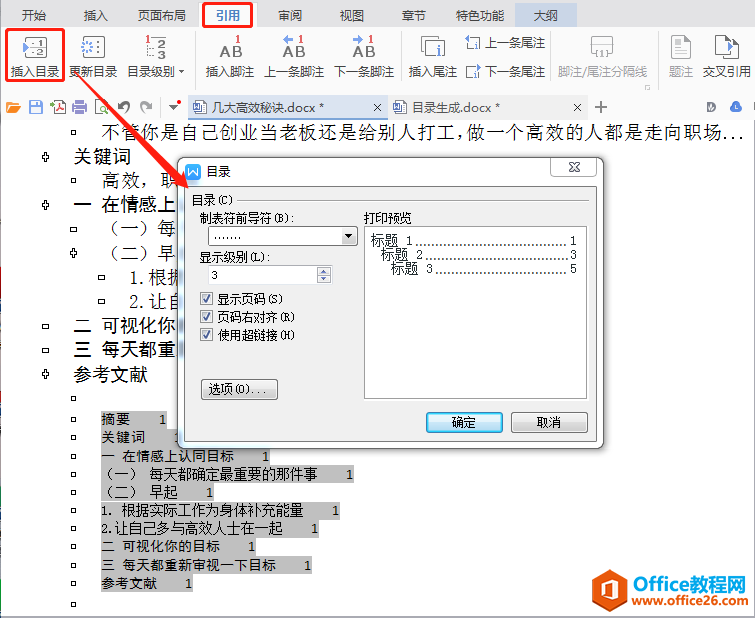Click TOC entry 1. 根据实际工作为身体补充能量
Viewport: 755px width, 618px height.
(x=220, y=511)
